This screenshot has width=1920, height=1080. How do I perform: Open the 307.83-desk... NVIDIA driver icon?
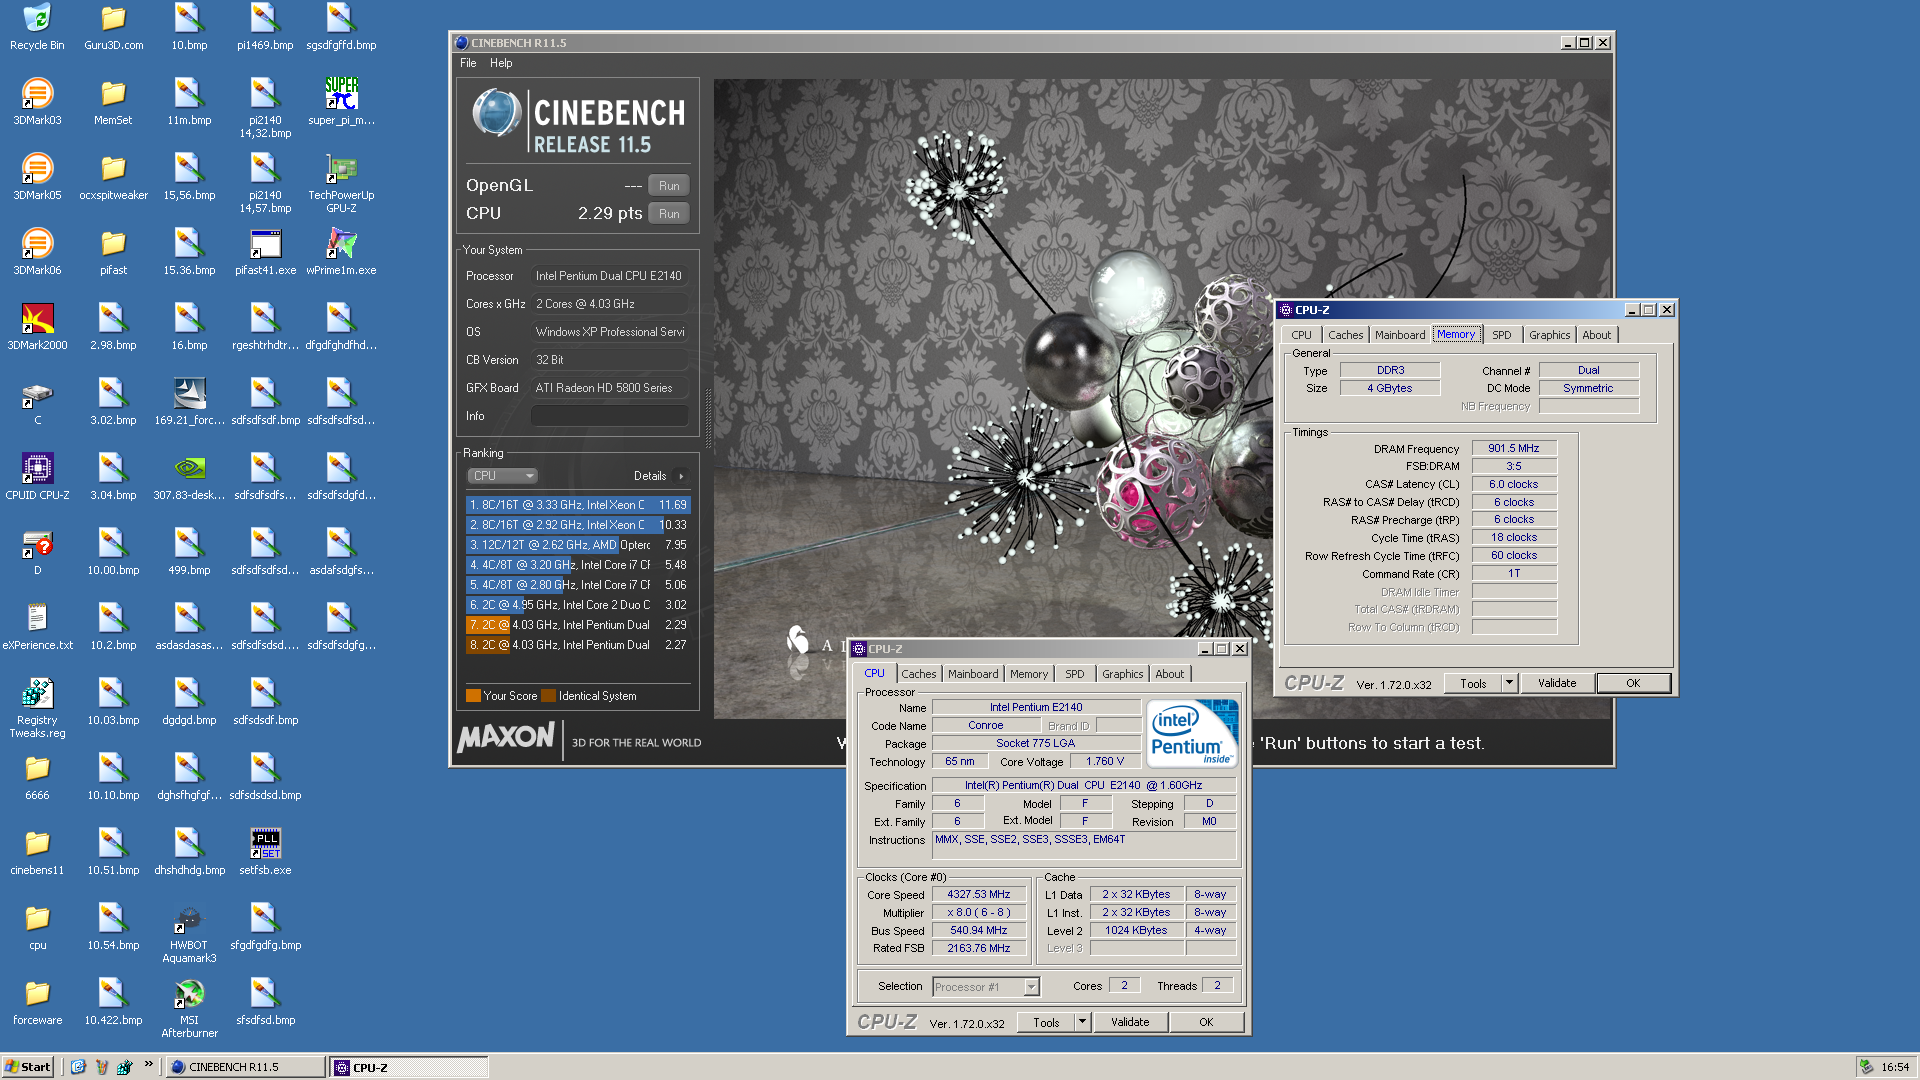(189, 477)
